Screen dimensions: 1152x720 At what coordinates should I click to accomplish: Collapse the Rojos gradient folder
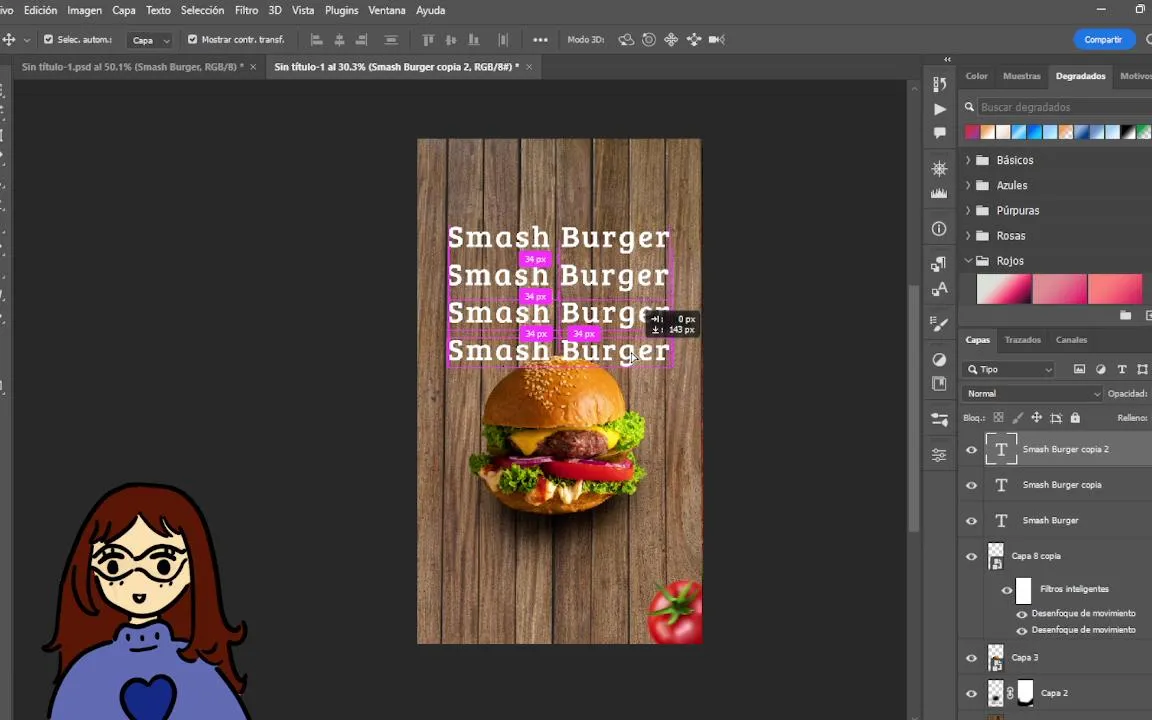point(968,261)
